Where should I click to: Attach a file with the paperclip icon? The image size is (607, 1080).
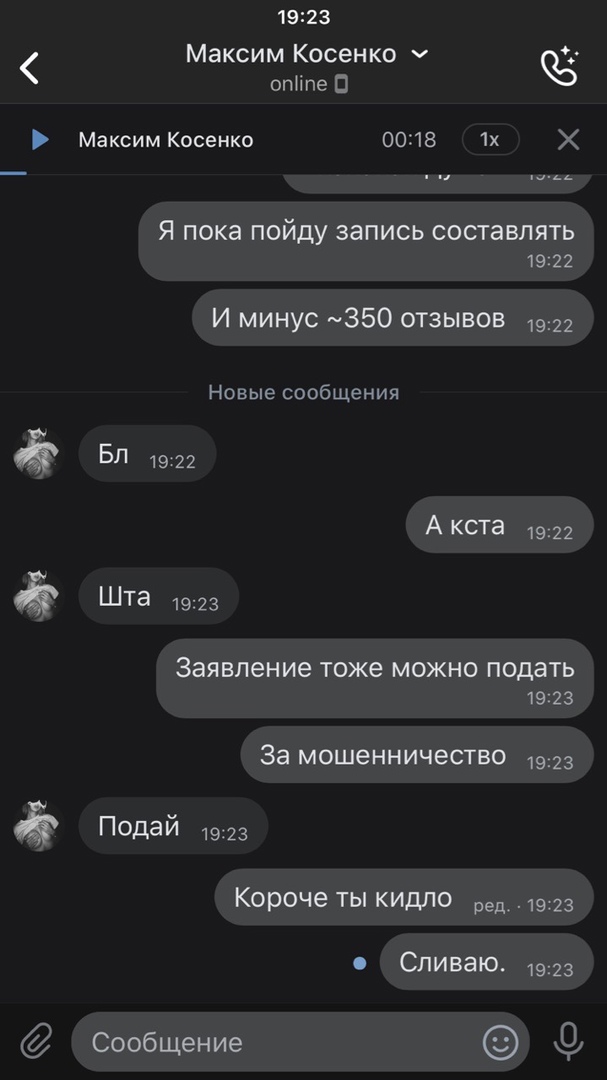tap(35, 1041)
